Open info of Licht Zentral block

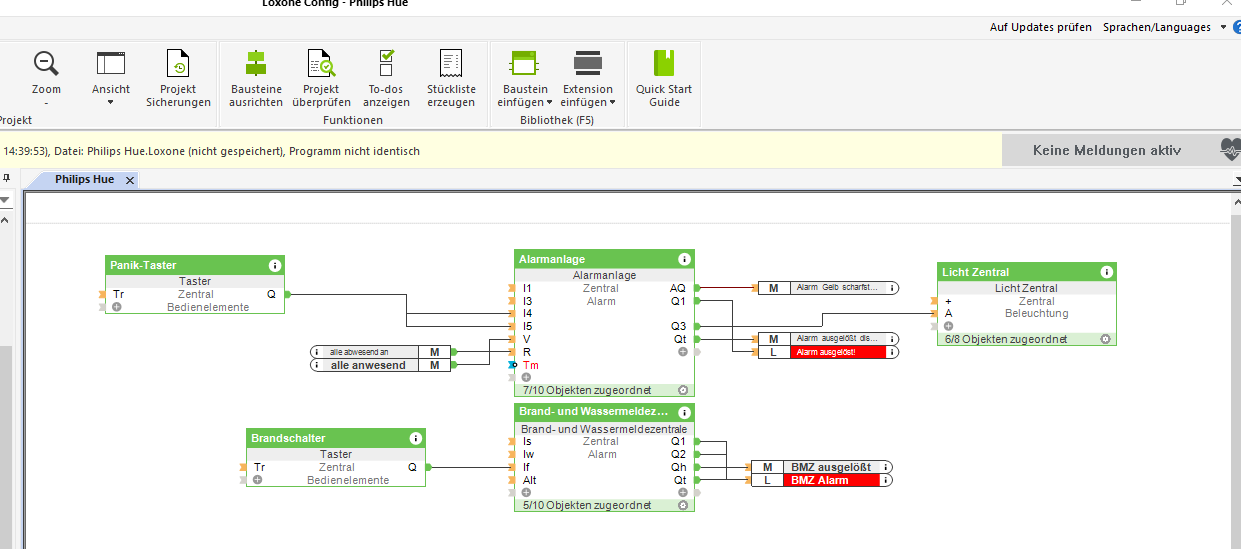tap(1106, 272)
